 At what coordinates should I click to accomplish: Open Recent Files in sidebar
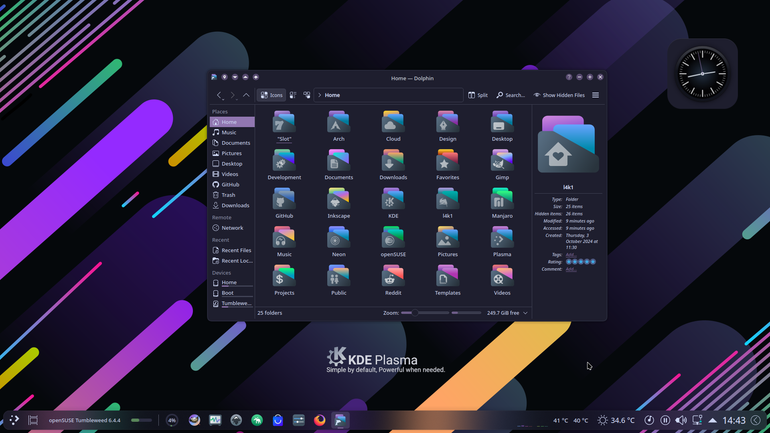tap(232, 250)
